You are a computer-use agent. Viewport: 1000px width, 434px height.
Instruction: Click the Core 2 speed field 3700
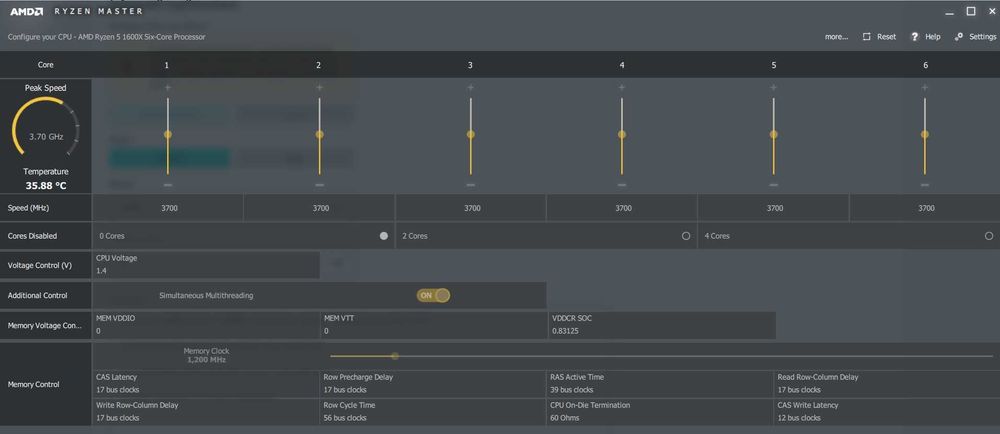[x=319, y=208]
